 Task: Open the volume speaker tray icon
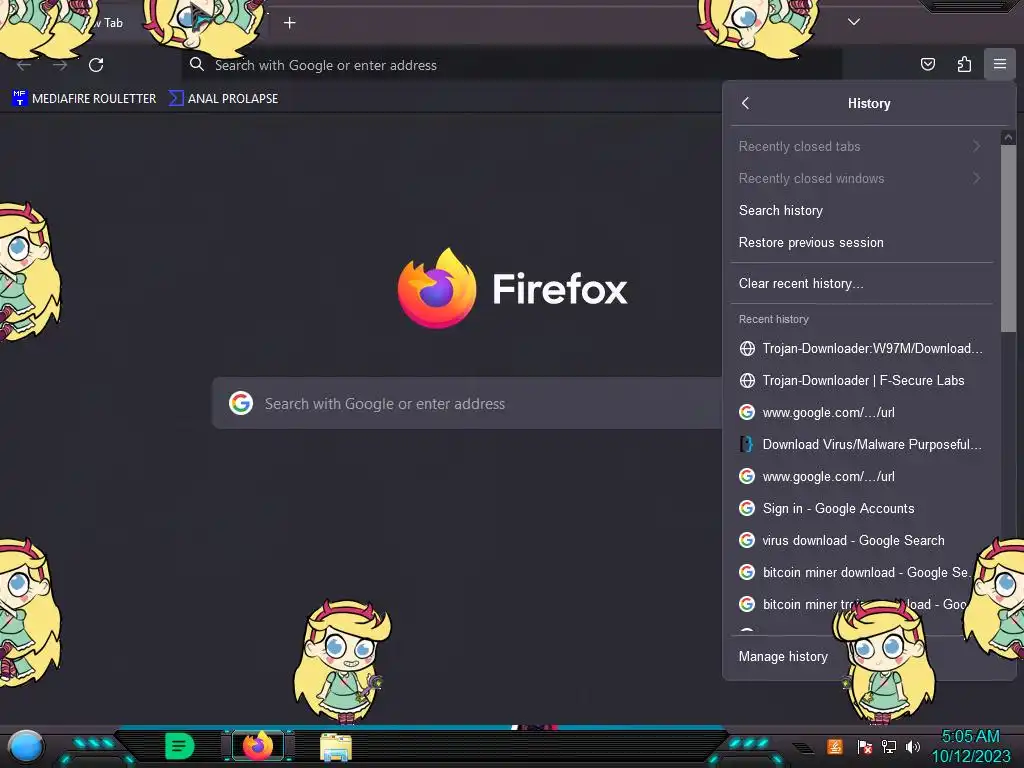[913, 746]
